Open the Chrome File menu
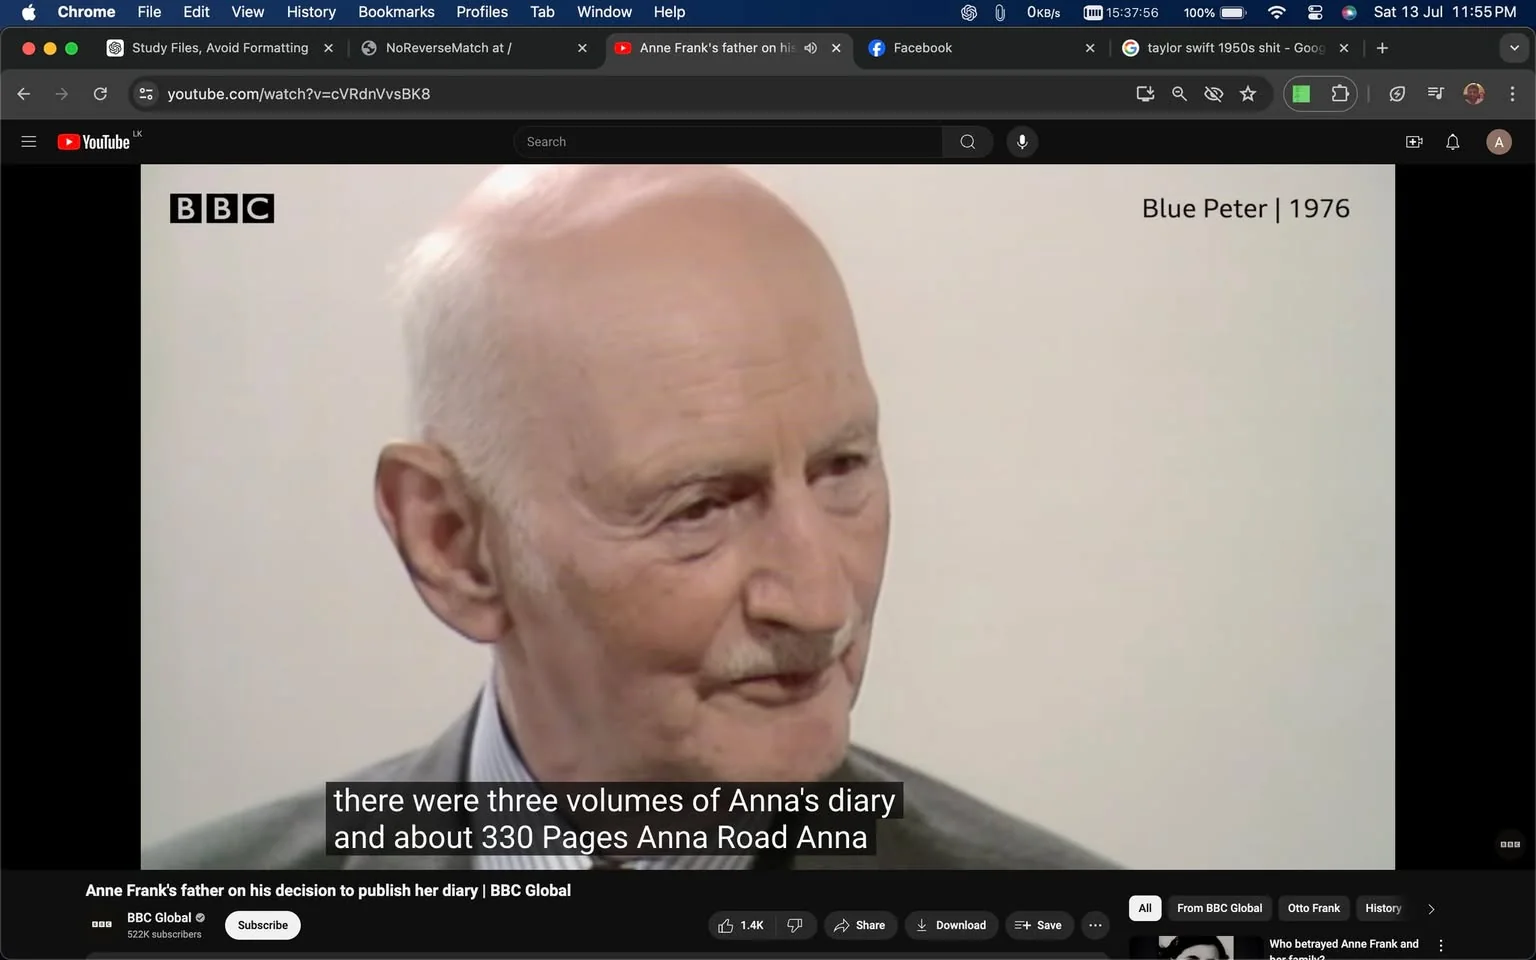 149,12
